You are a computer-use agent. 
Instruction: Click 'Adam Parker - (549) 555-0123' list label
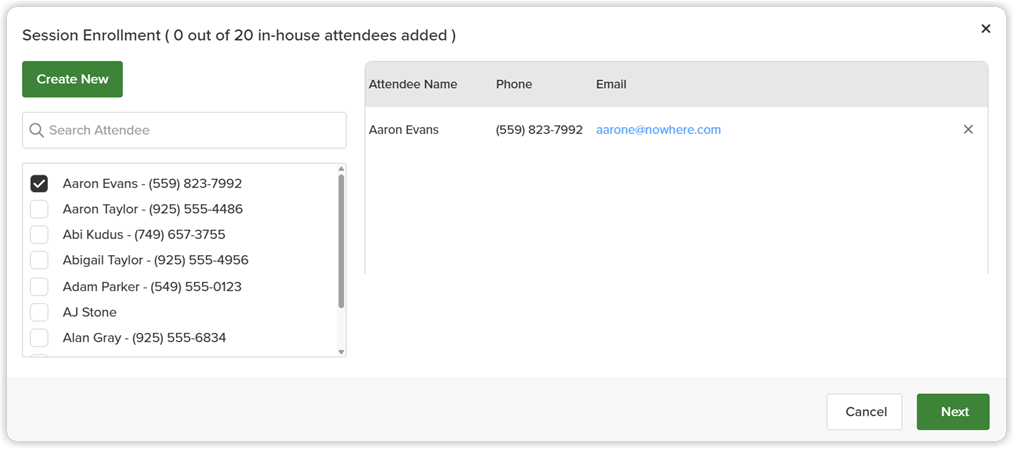coord(152,287)
